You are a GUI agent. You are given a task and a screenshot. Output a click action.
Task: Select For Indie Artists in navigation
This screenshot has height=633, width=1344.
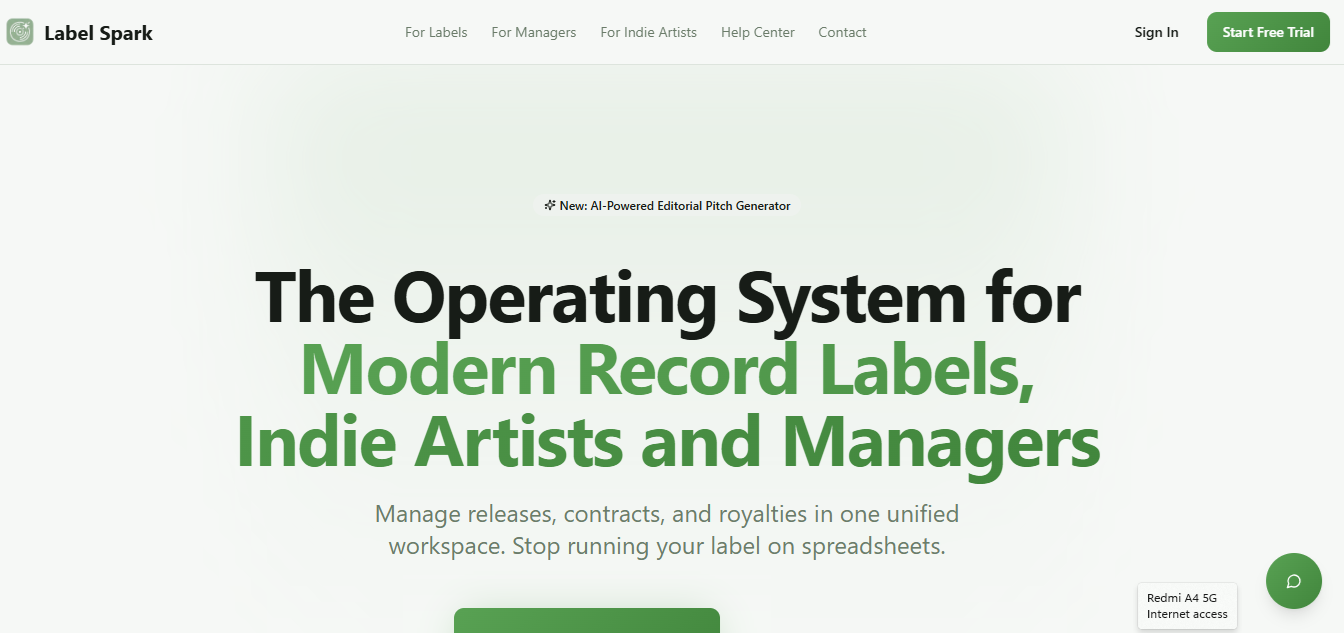pyautogui.click(x=648, y=32)
